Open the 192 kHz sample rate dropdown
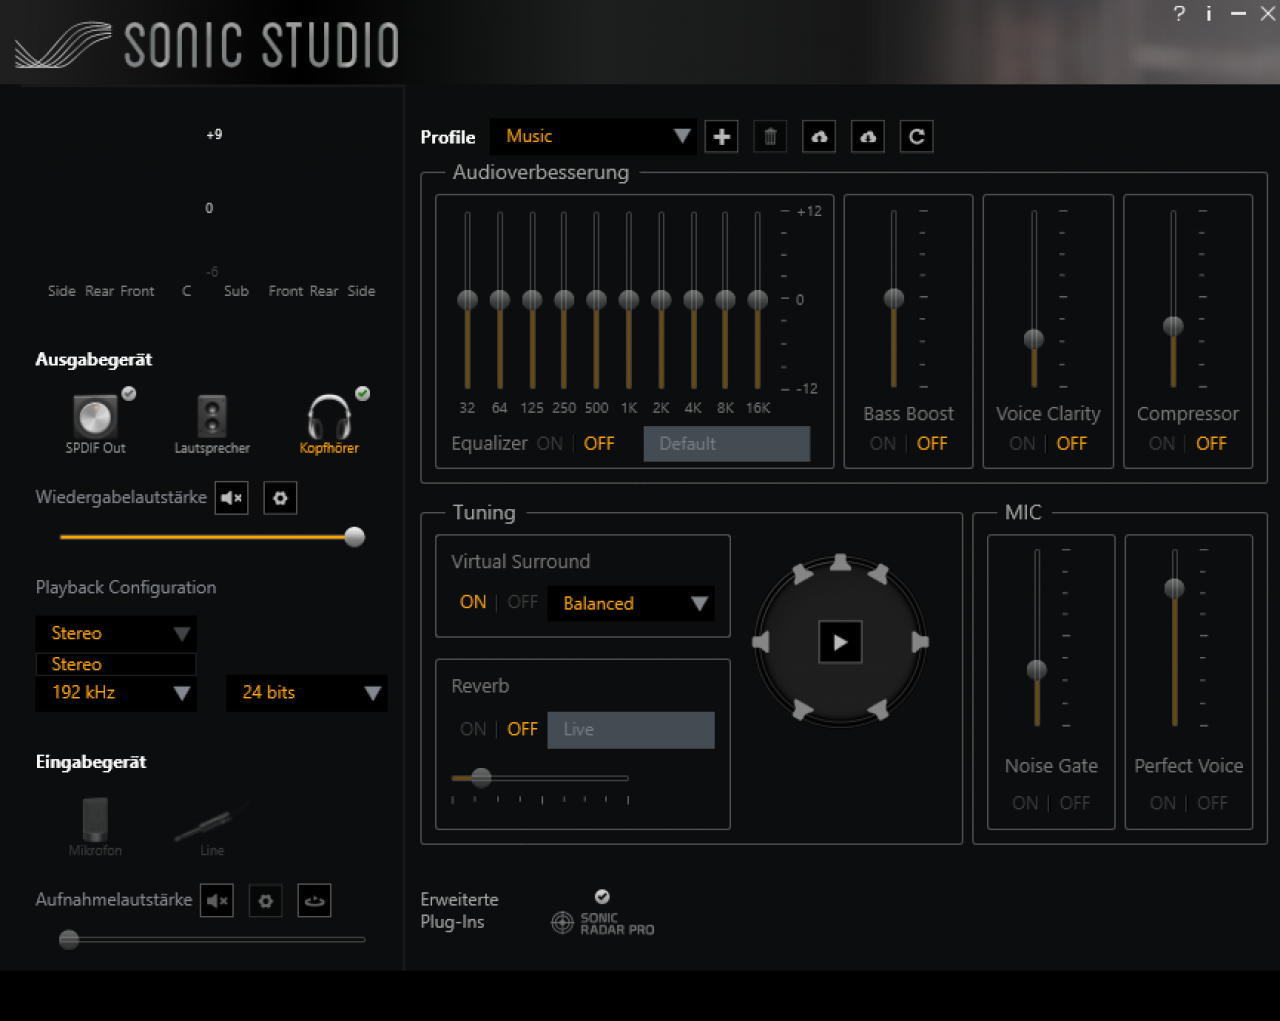Screen dimensions: 1280x1021 pos(116,693)
